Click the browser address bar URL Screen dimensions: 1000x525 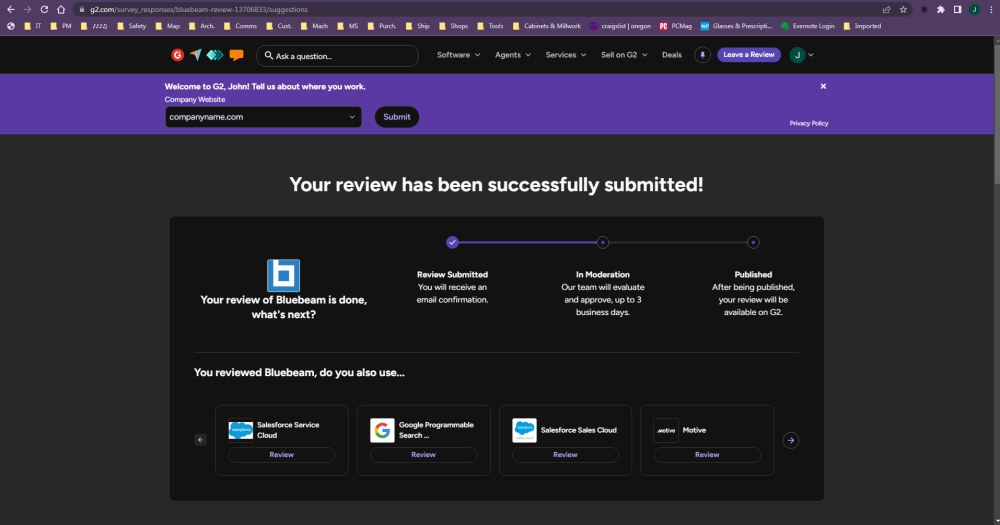tap(198, 10)
